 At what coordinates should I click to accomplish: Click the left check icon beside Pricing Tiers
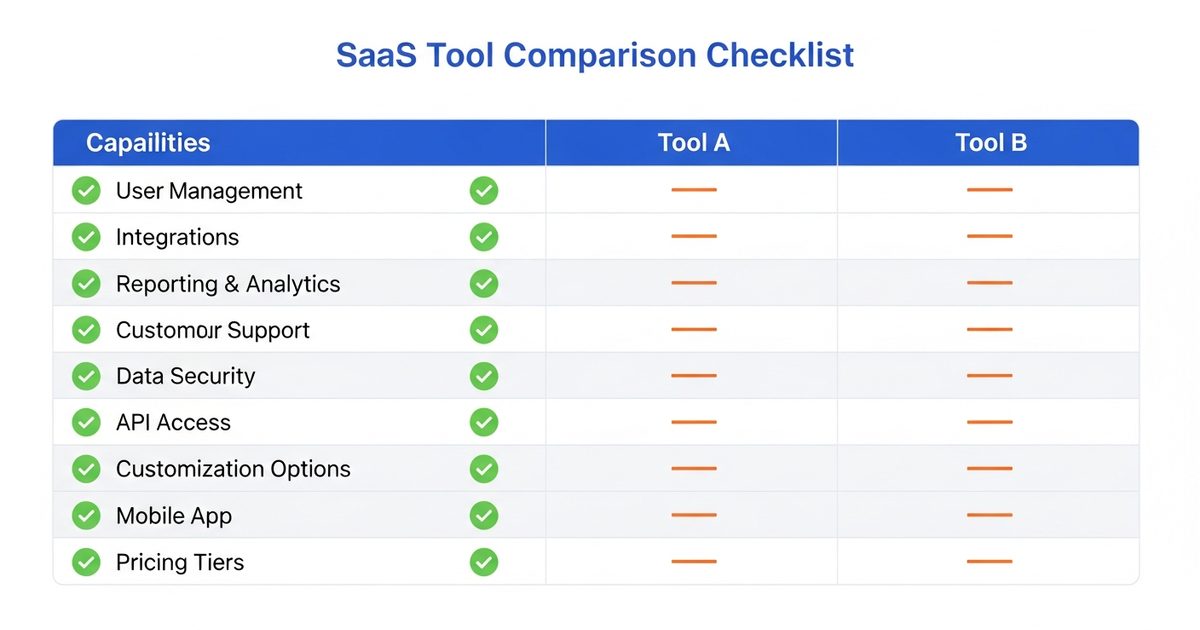(x=86, y=562)
